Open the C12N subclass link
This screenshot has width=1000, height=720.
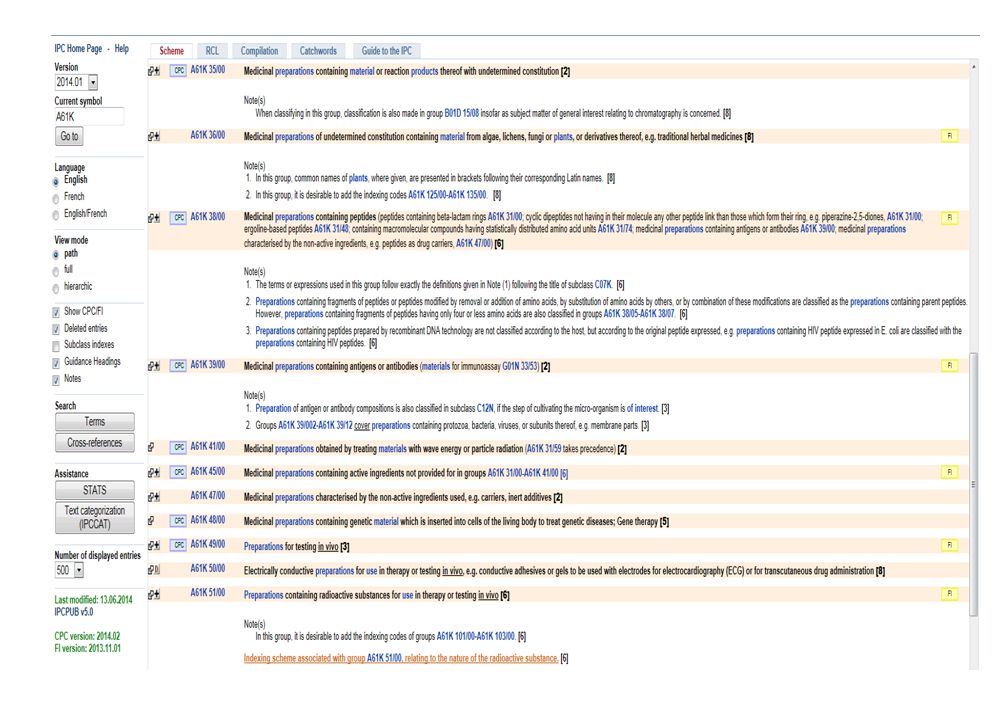pyautogui.click(x=485, y=408)
